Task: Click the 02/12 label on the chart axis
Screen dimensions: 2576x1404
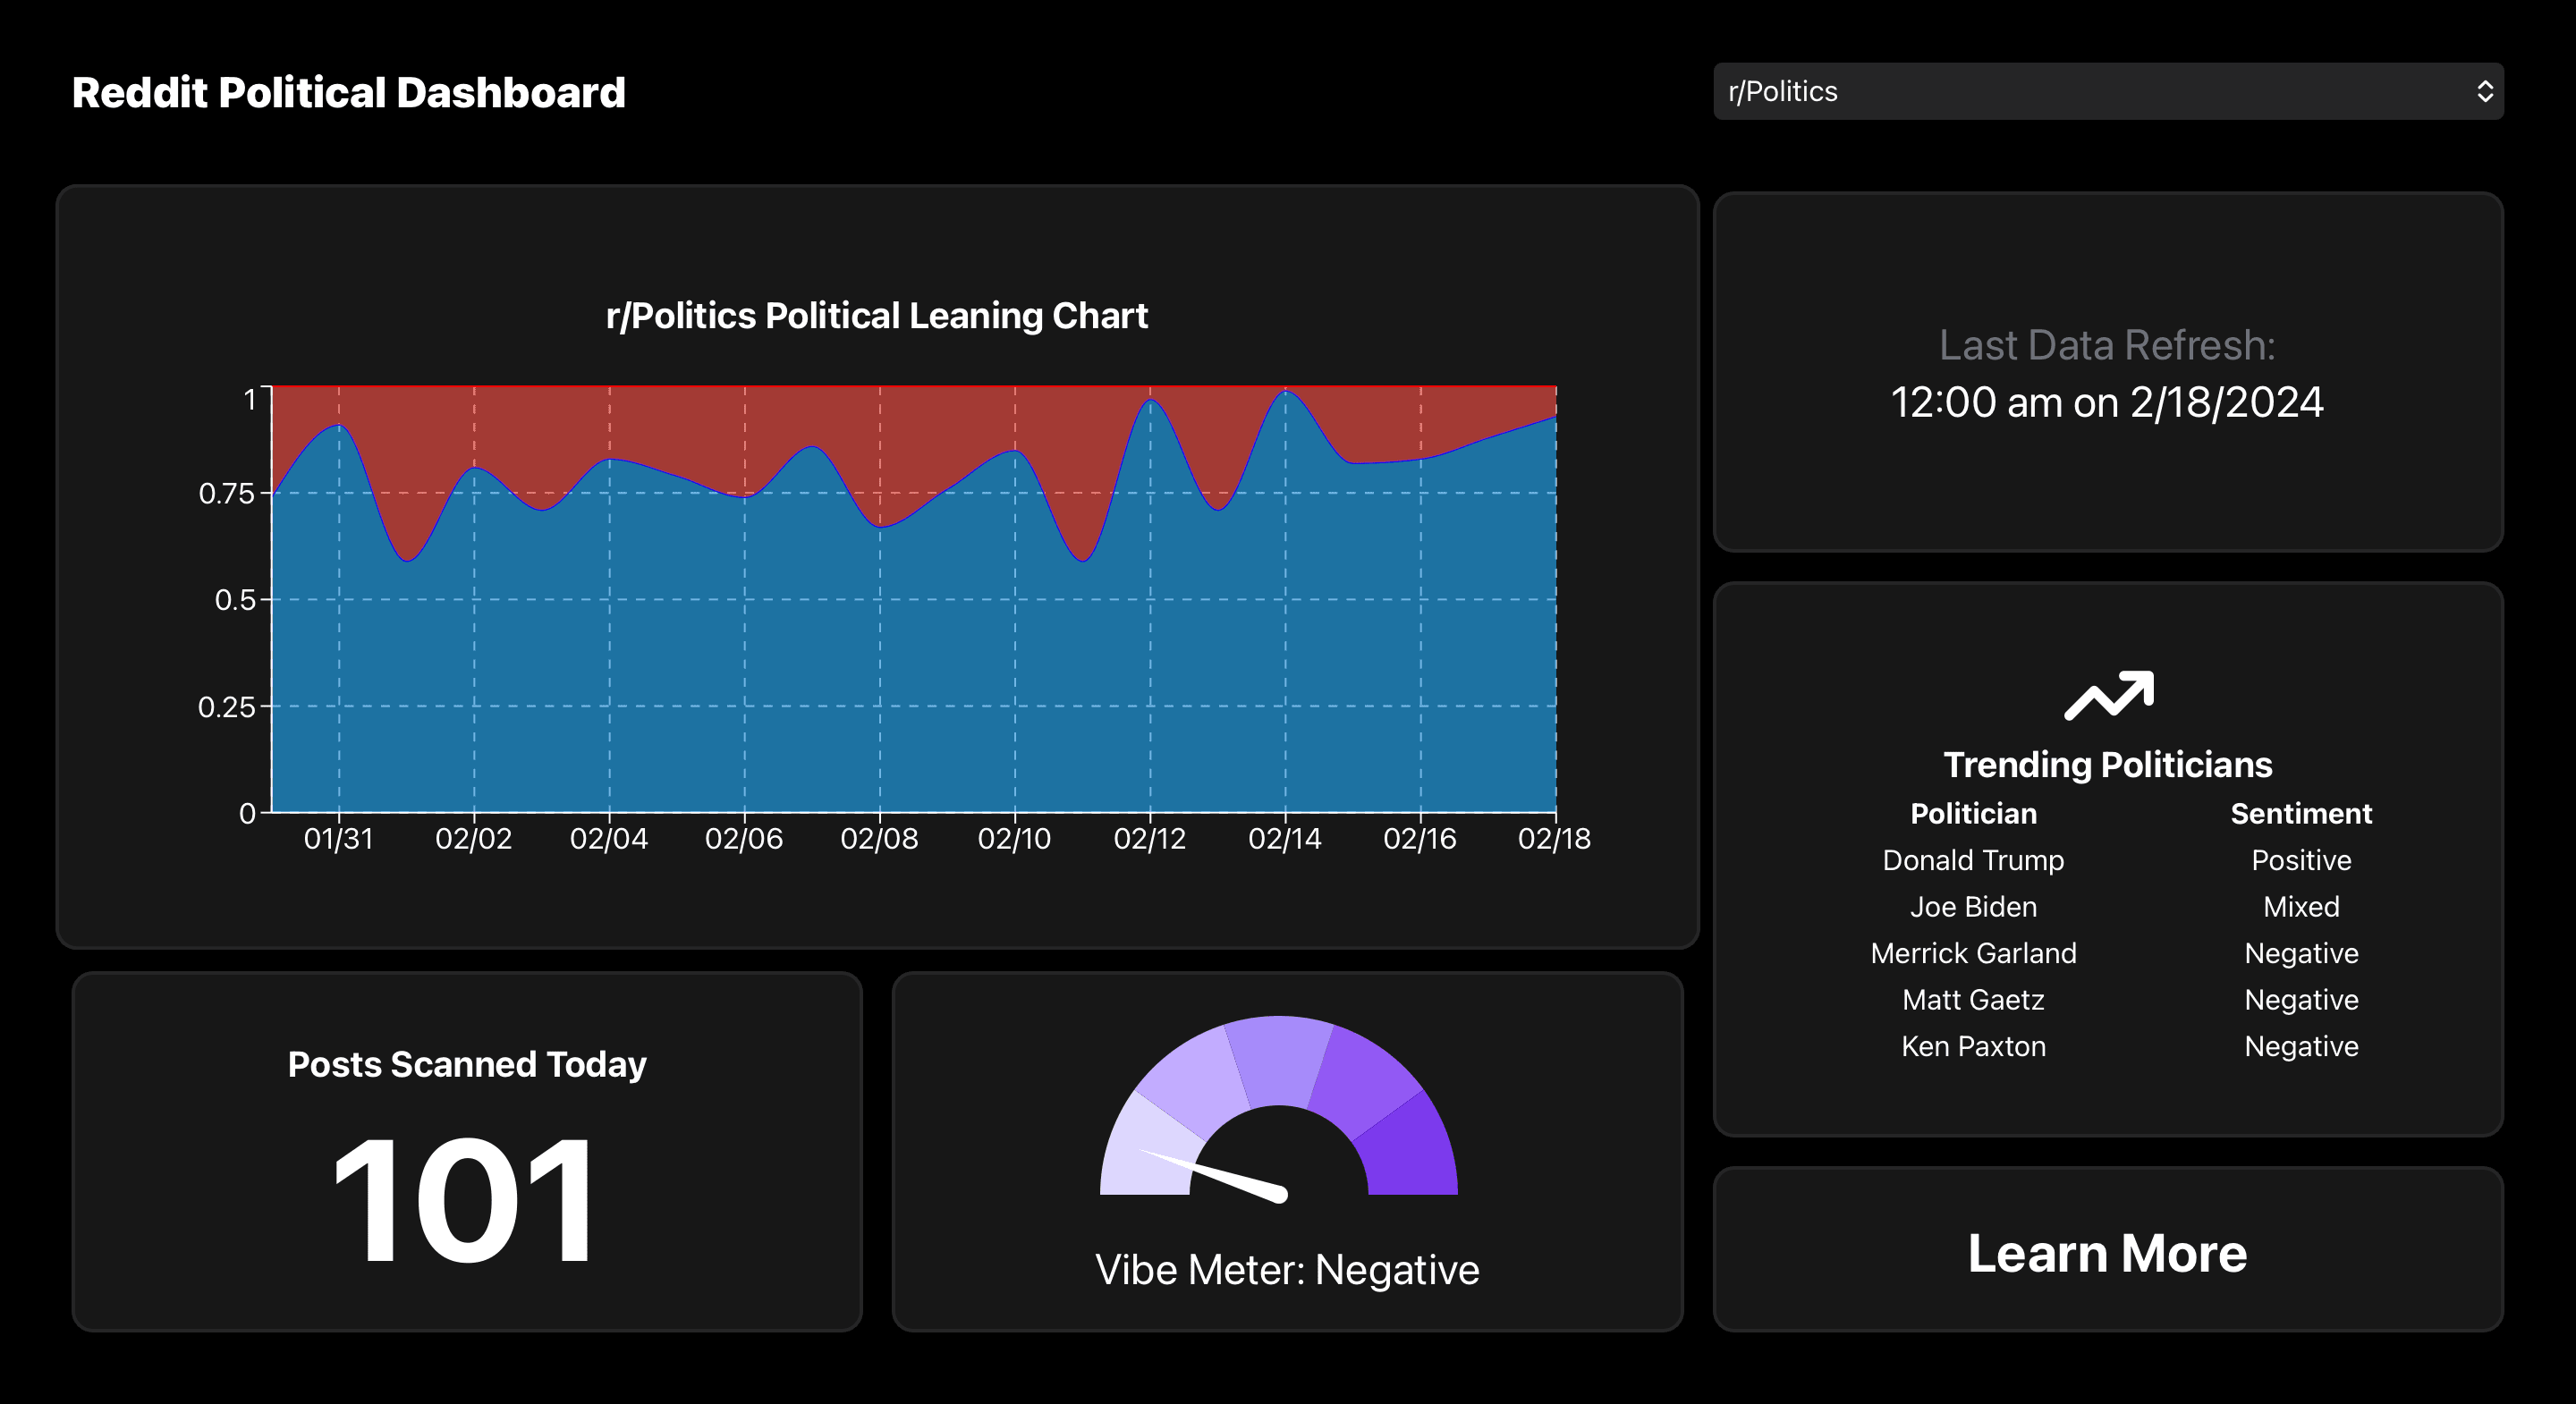Action: click(x=1152, y=840)
